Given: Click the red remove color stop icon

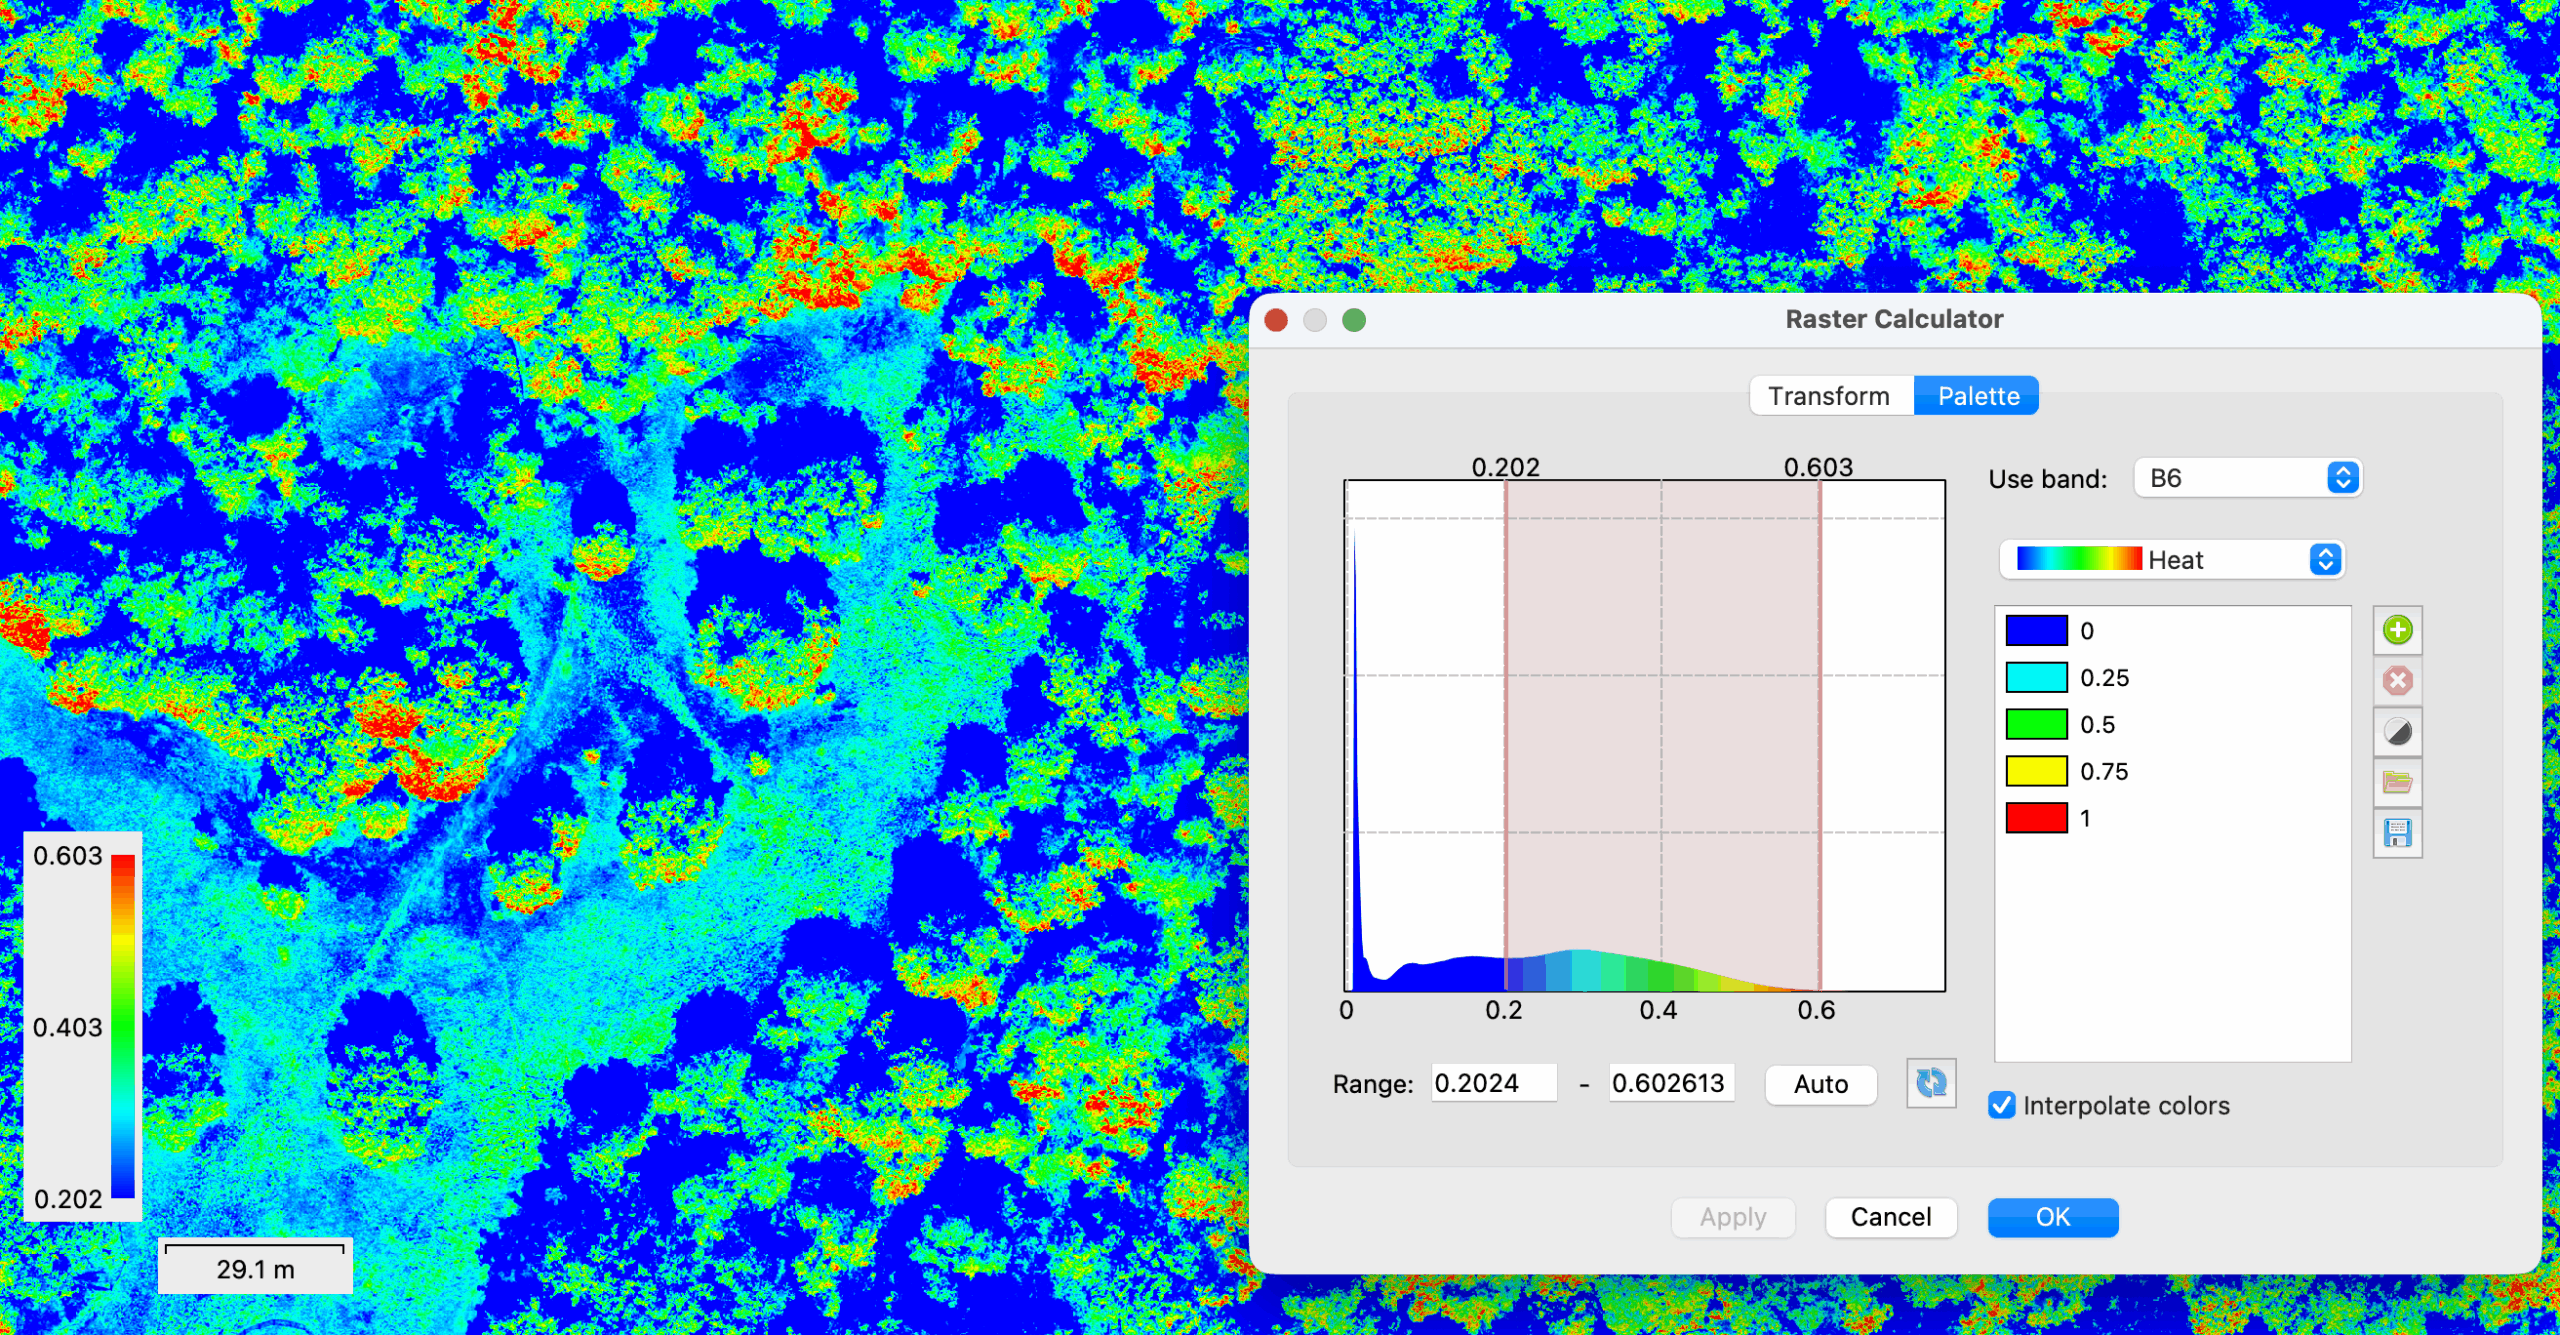Looking at the screenshot, I should point(2397,681).
